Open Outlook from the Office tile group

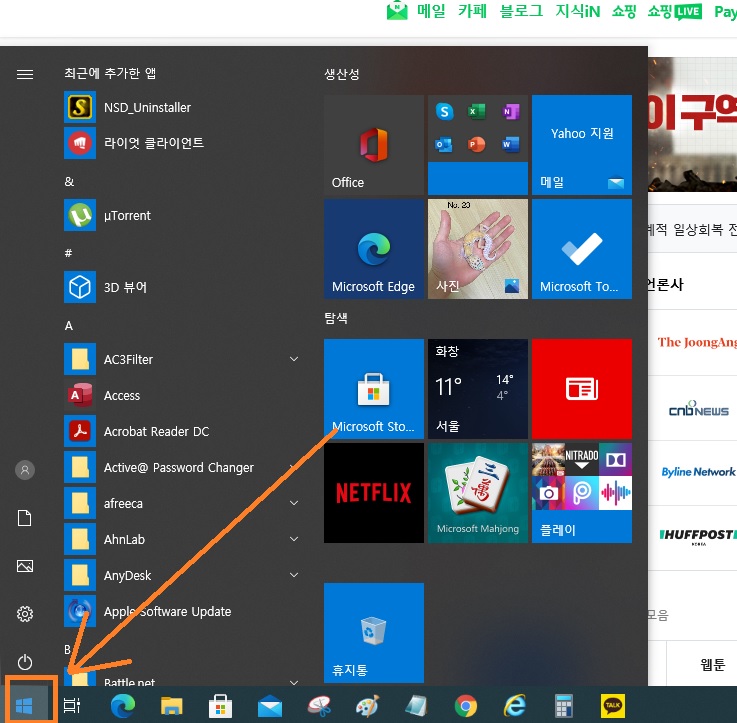[x=444, y=144]
